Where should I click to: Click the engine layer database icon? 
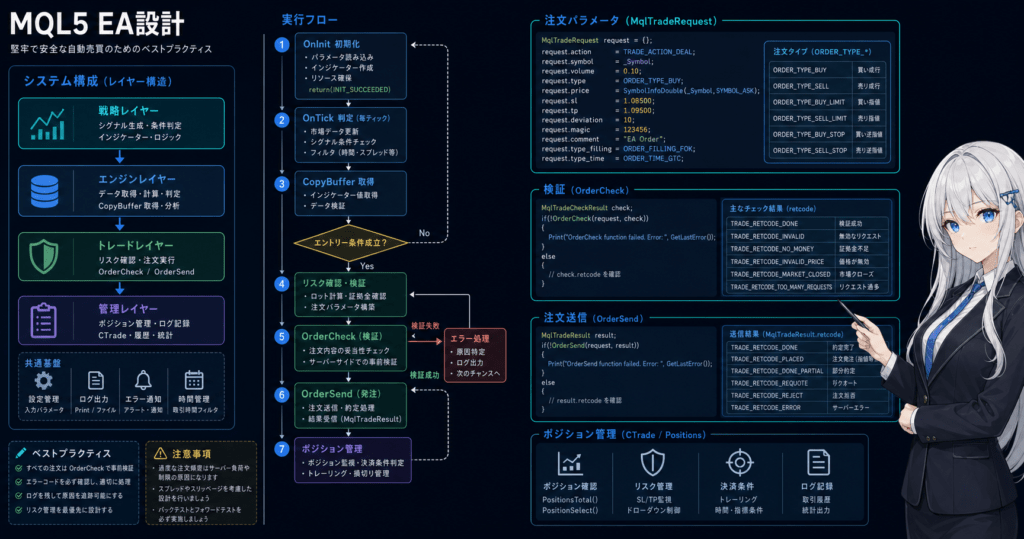(44, 191)
